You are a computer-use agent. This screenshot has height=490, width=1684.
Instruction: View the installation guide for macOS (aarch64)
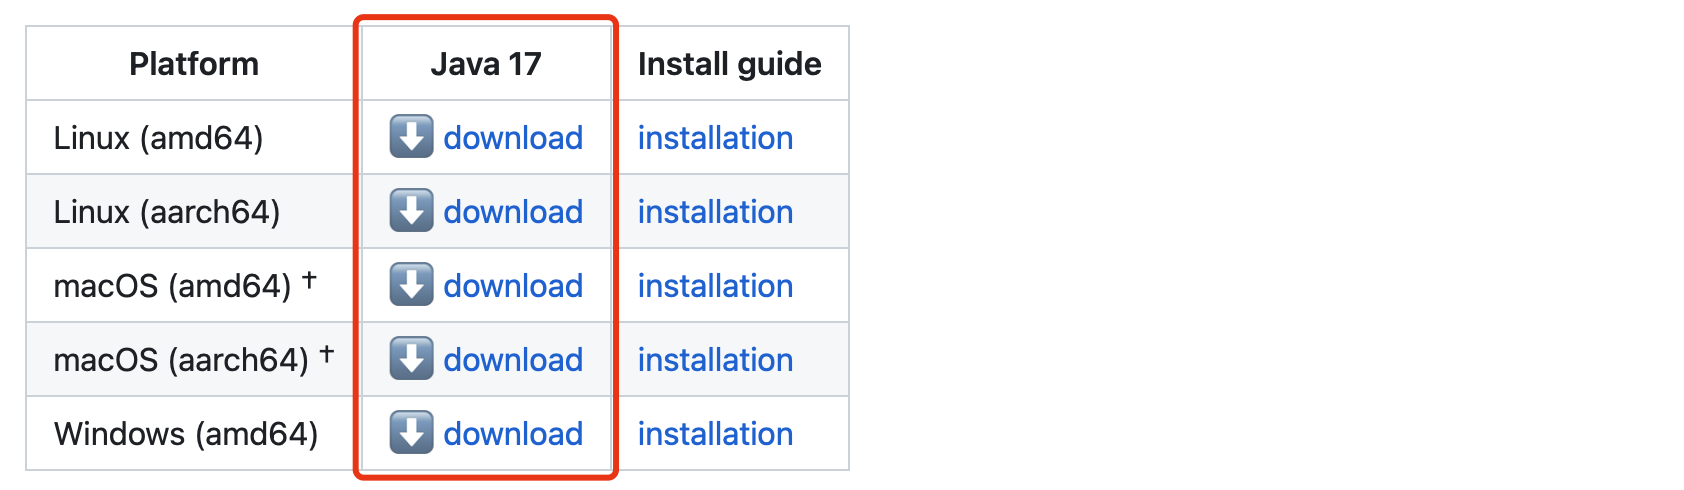coord(715,360)
